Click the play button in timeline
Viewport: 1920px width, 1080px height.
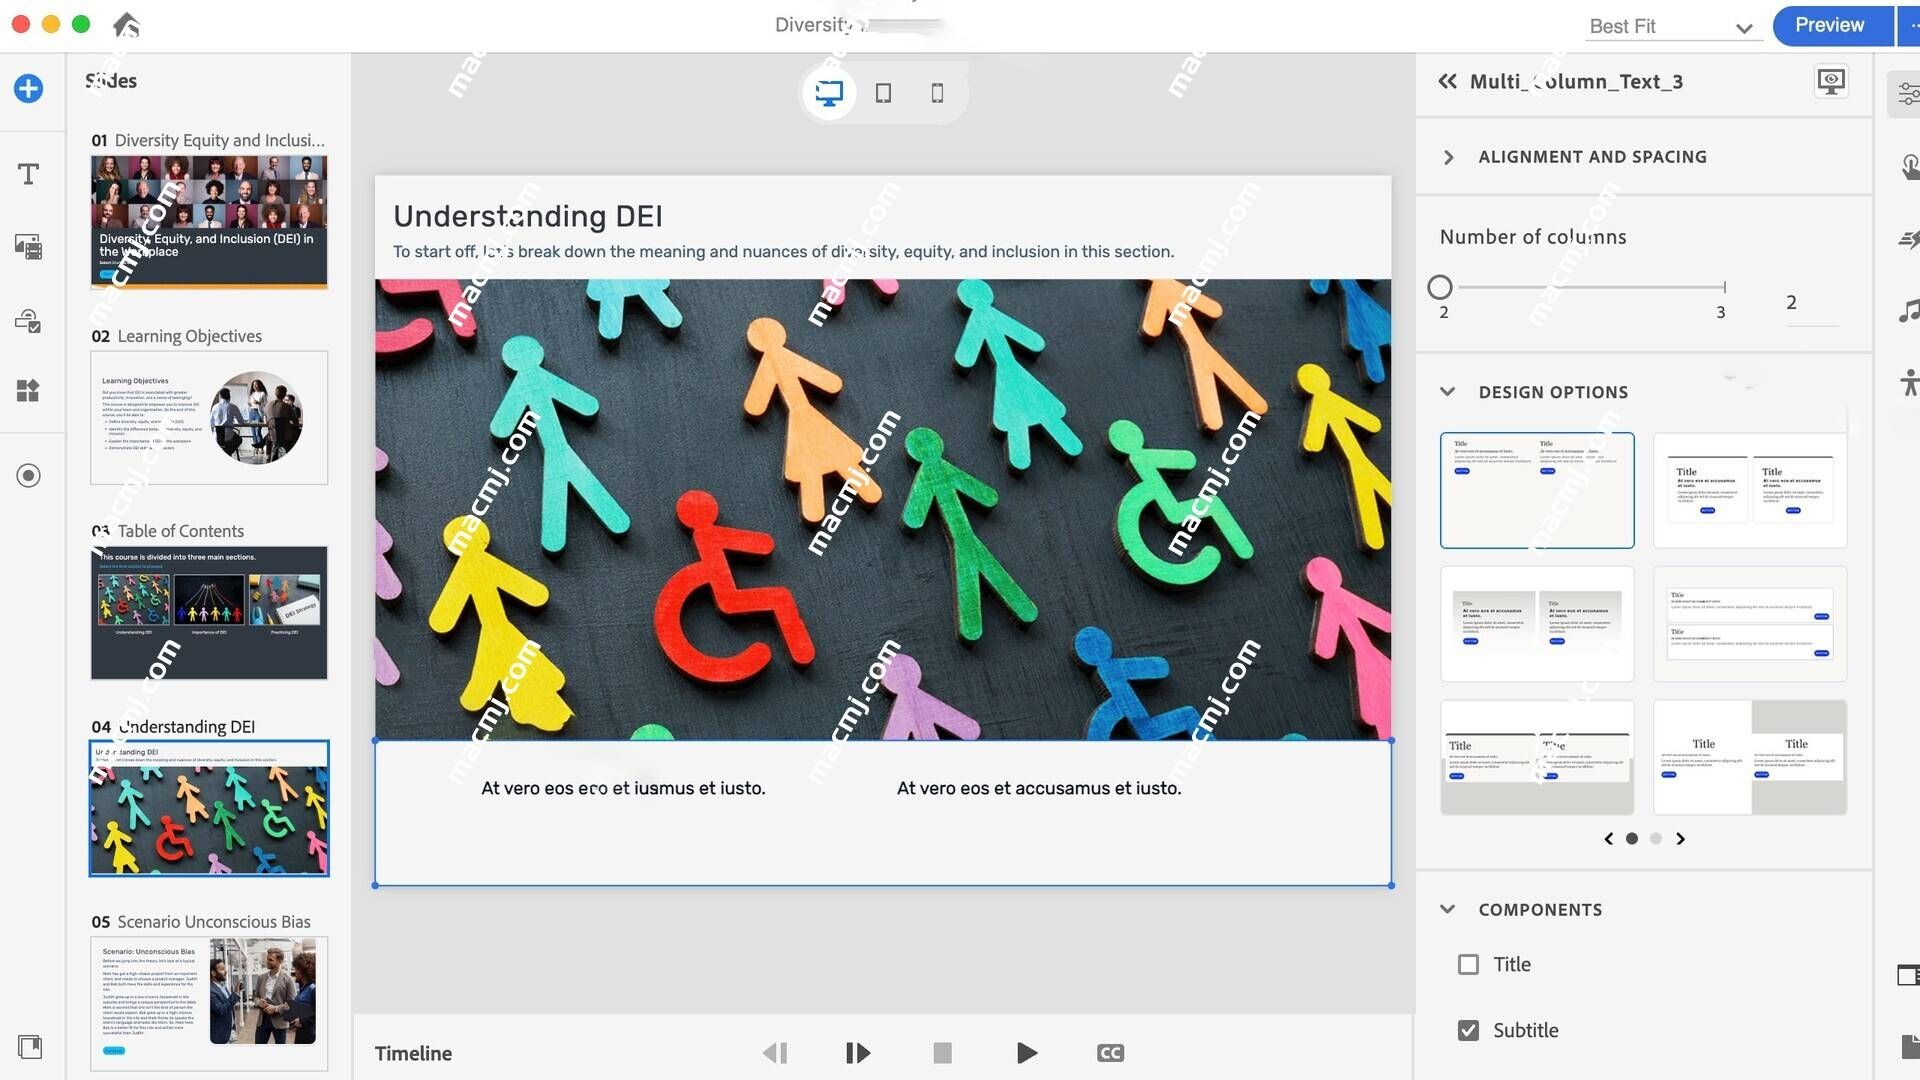click(1026, 1052)
